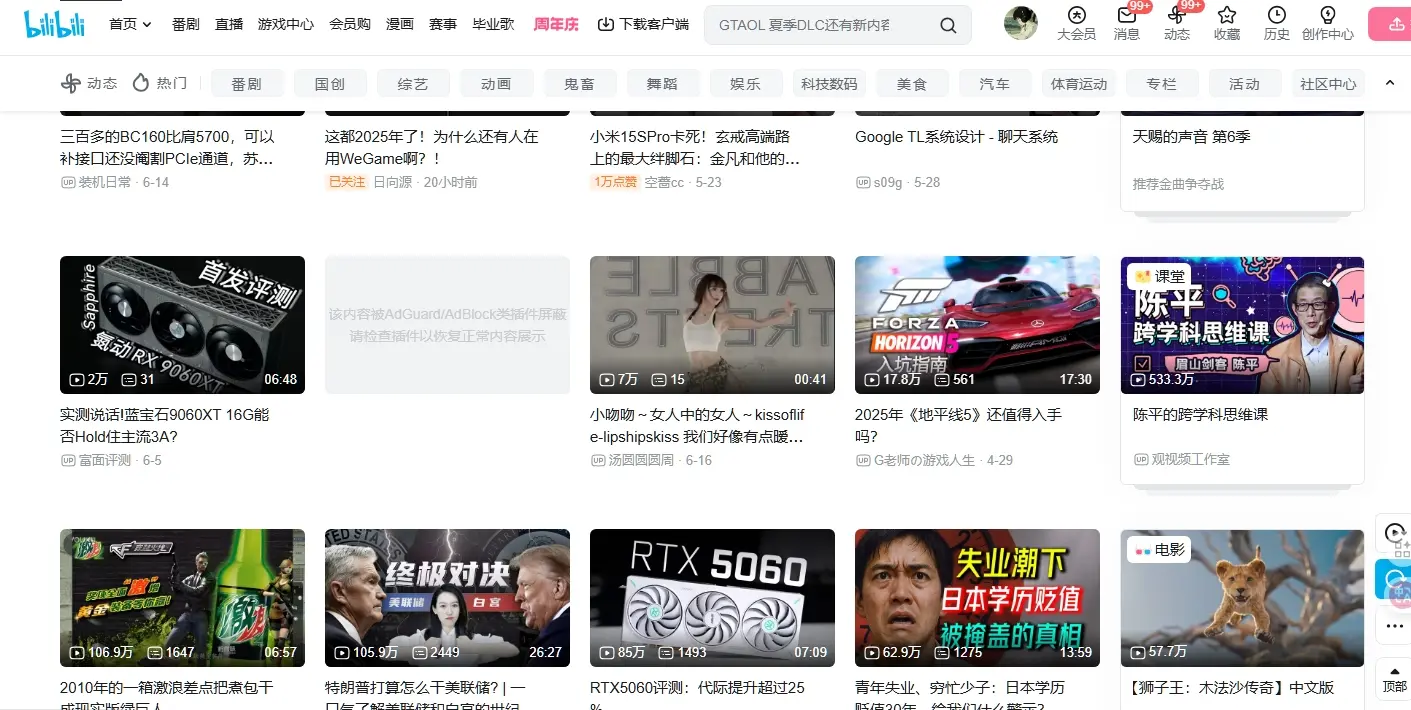Open the 终极对决 video thumbnail

[447, 598]
